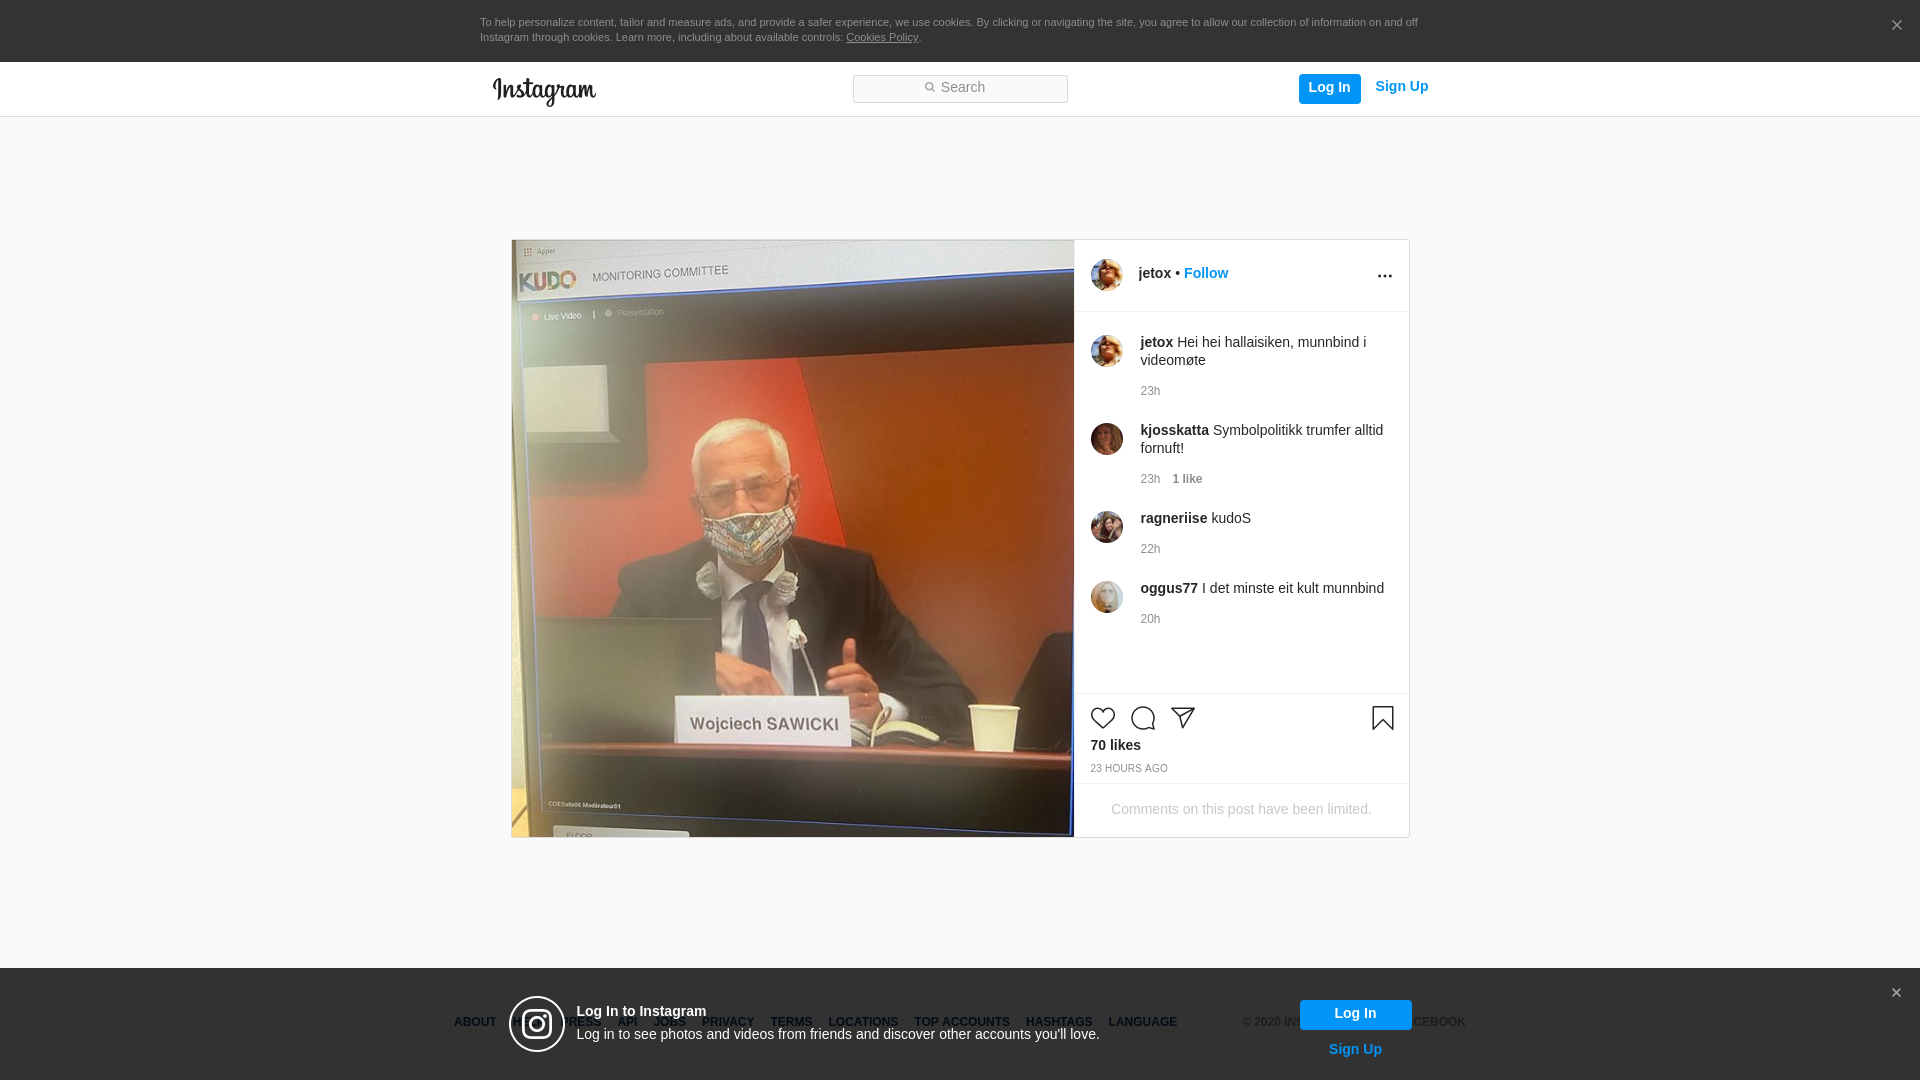Click the Sign Up link in the header

click(1401, 86)
